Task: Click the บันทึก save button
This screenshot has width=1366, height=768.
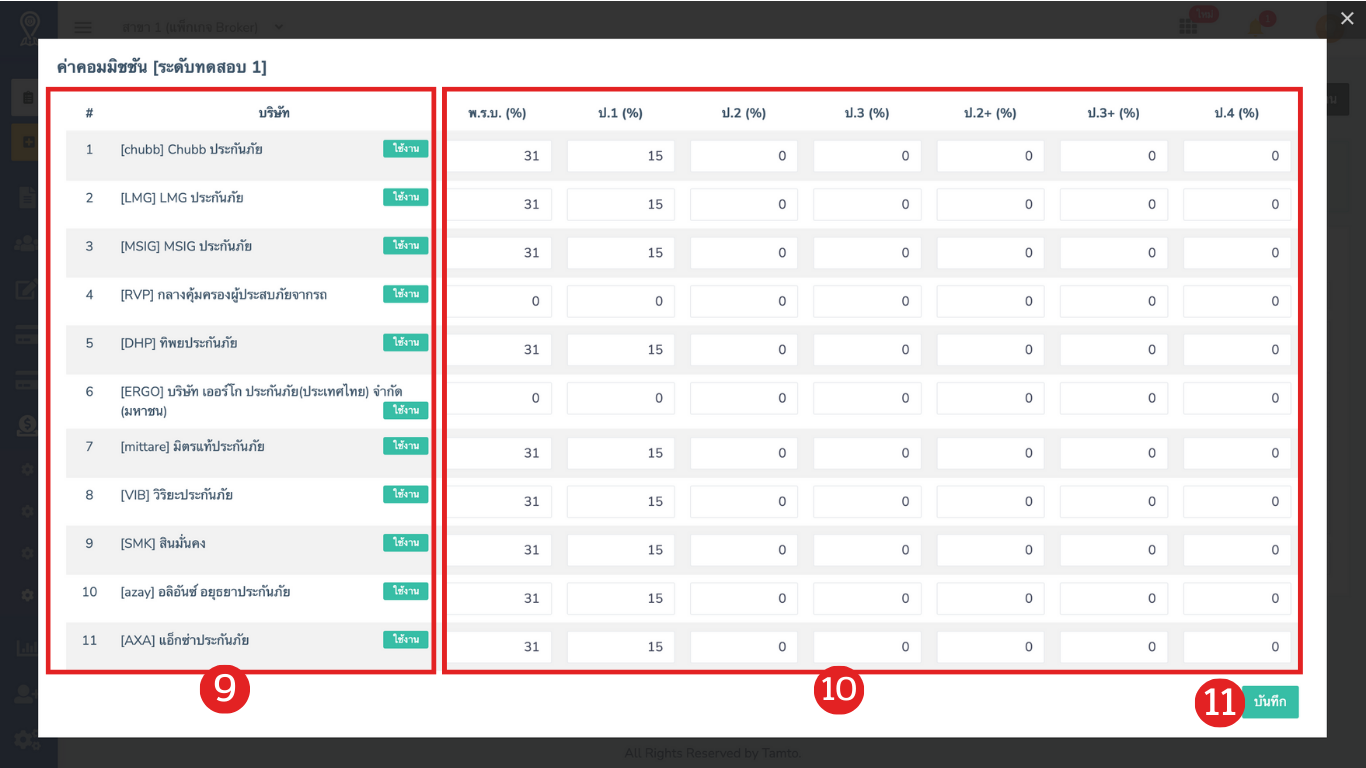Action: (x=1270, y=702)
